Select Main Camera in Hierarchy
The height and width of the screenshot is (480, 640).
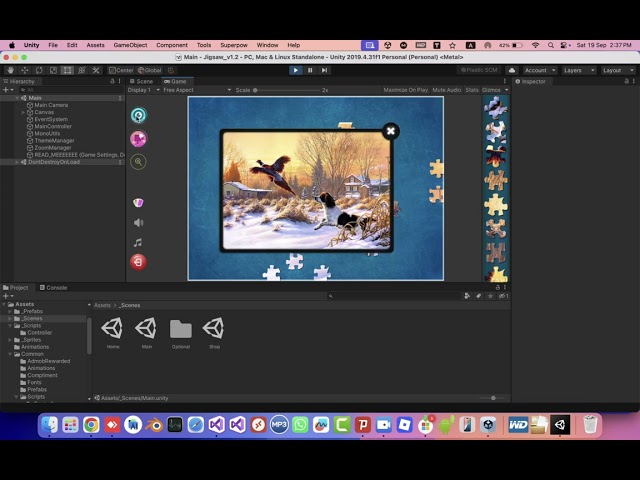(x=51, y=105)
